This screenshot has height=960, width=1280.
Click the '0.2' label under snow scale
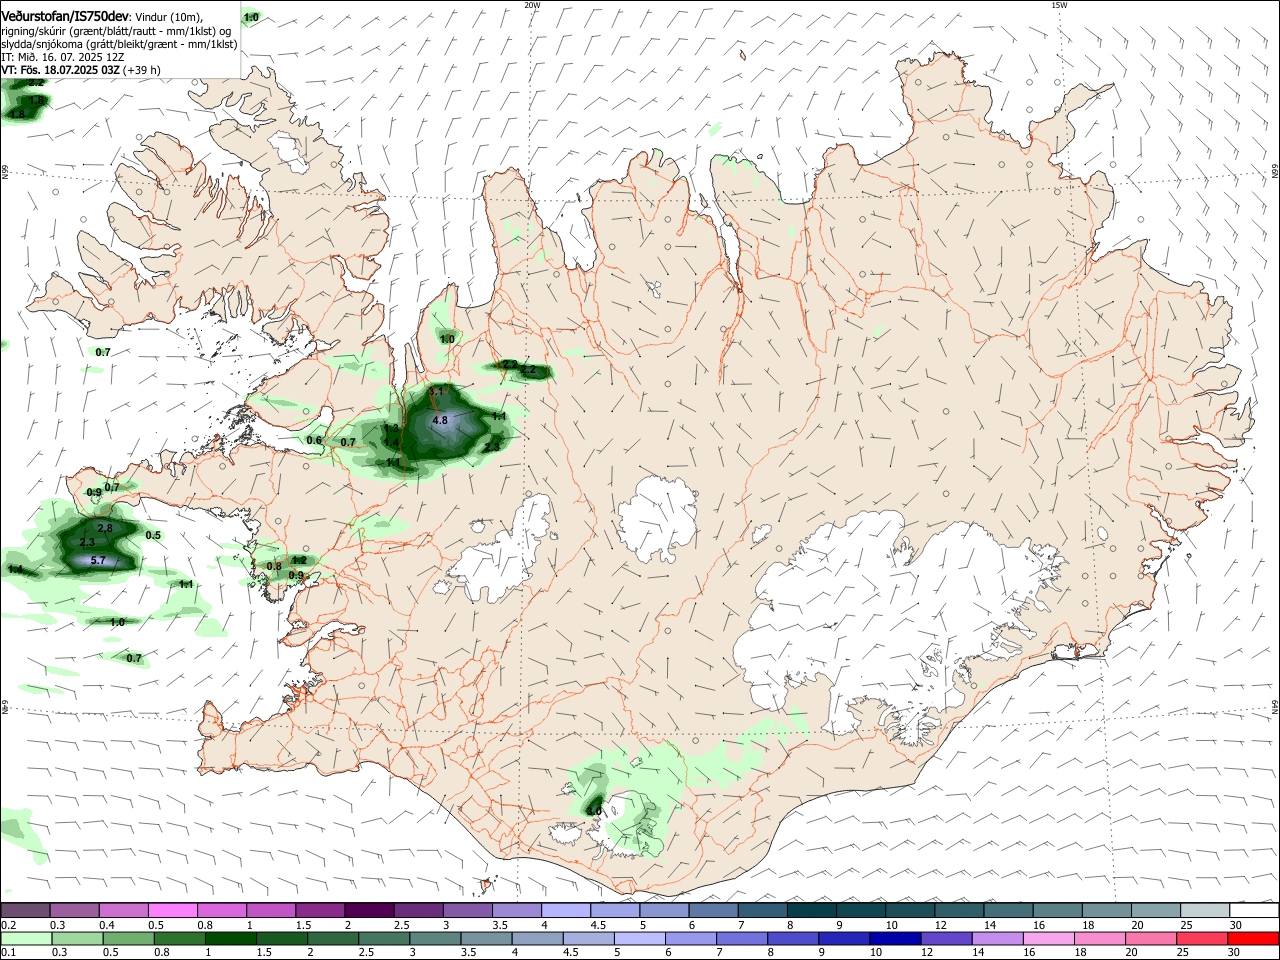click(8, 925)
